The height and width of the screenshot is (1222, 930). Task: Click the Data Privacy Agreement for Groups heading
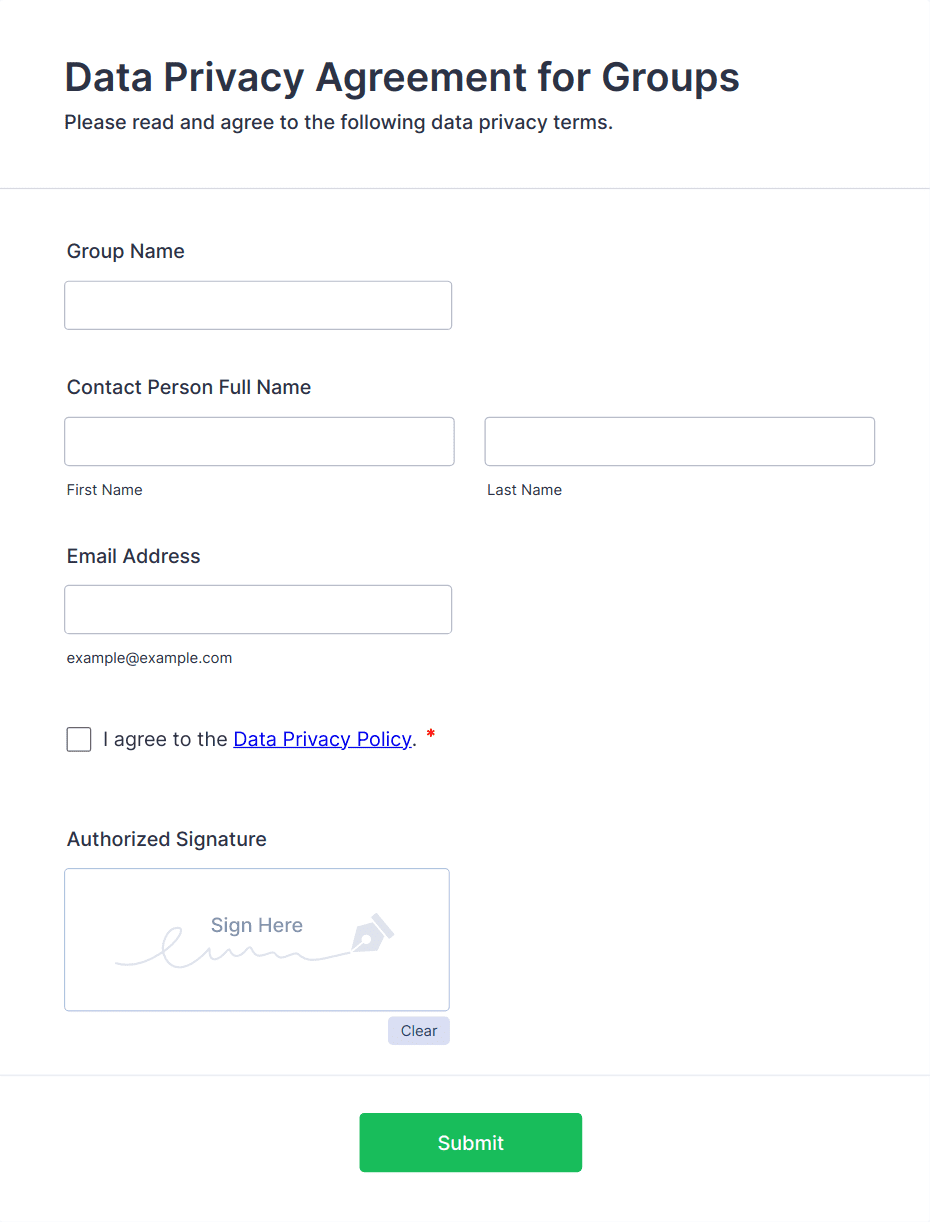point(402,77)
